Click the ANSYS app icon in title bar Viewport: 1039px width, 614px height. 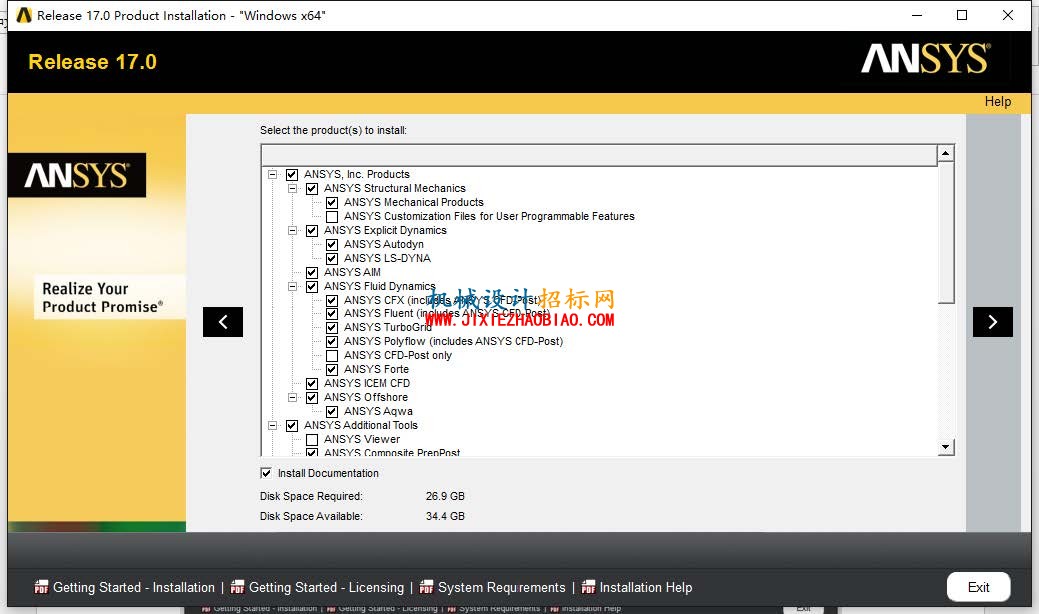(24, 15)
